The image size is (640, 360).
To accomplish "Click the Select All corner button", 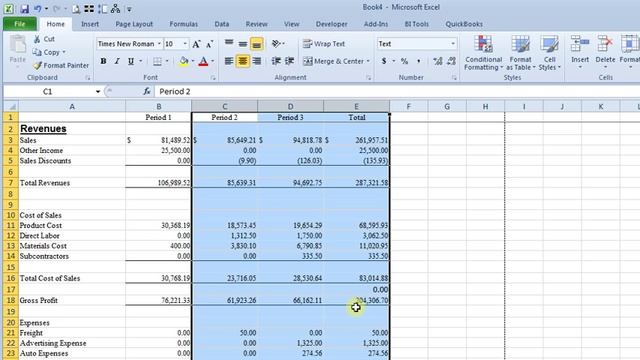I will pos(11,107).
